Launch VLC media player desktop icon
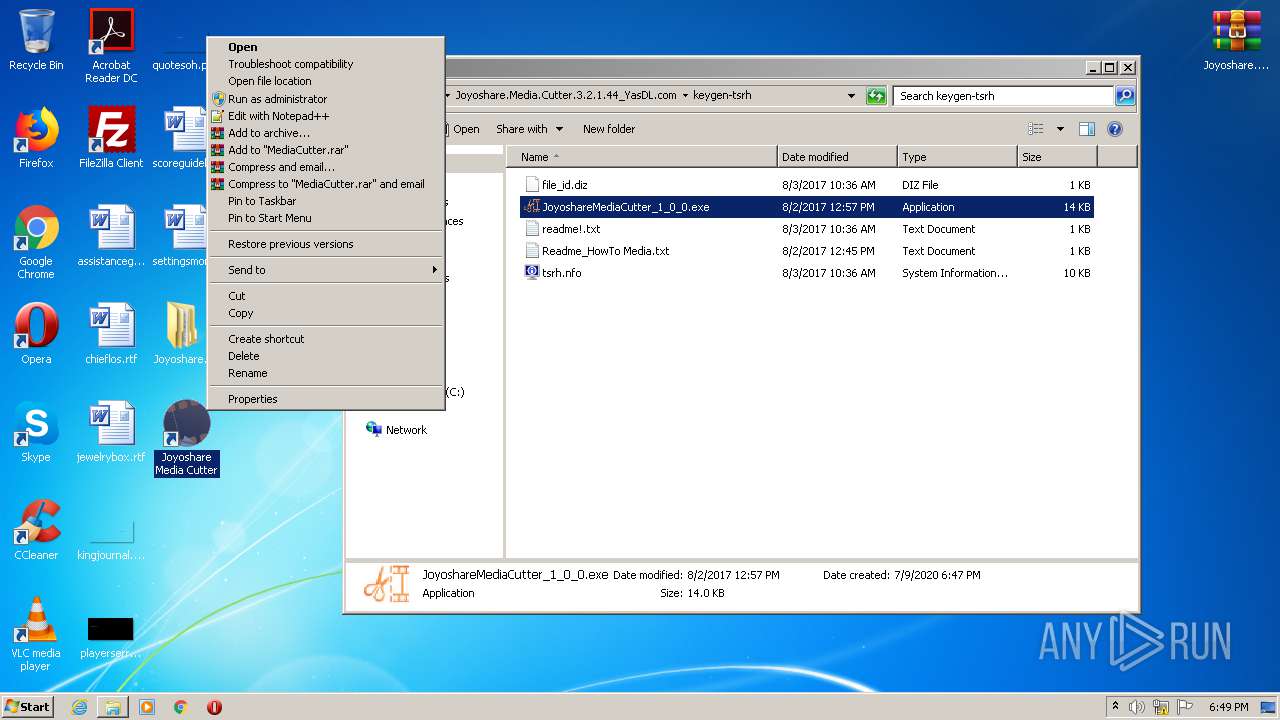Image resolution: width=1280 pixels, height=720 pixels. point(36,634)
